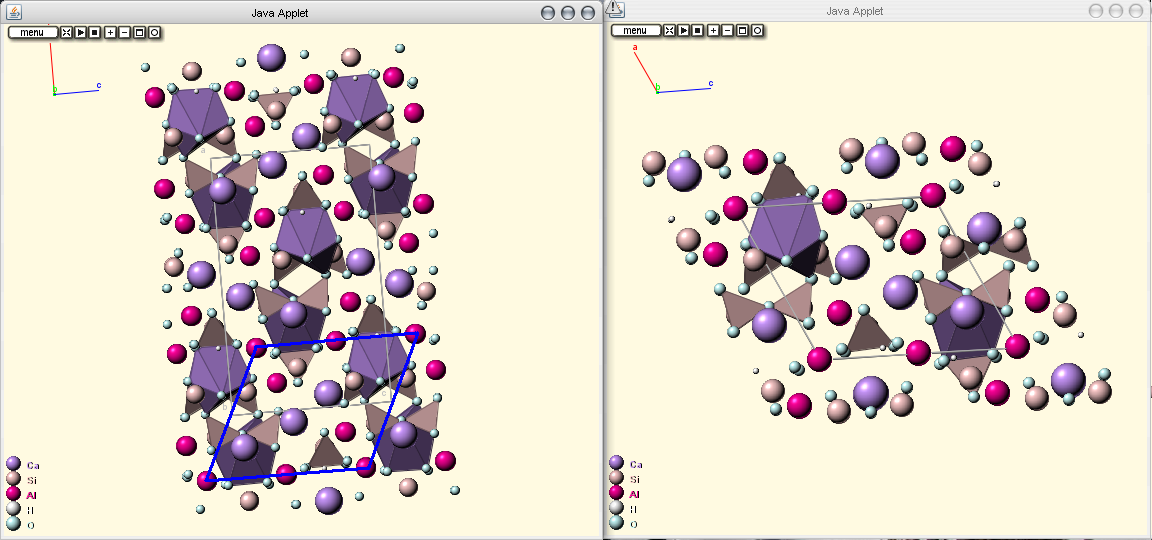This screenshot has height=540, width=1152.
Task: Click the Java icon in left title bar
Action: click(14, 11)
